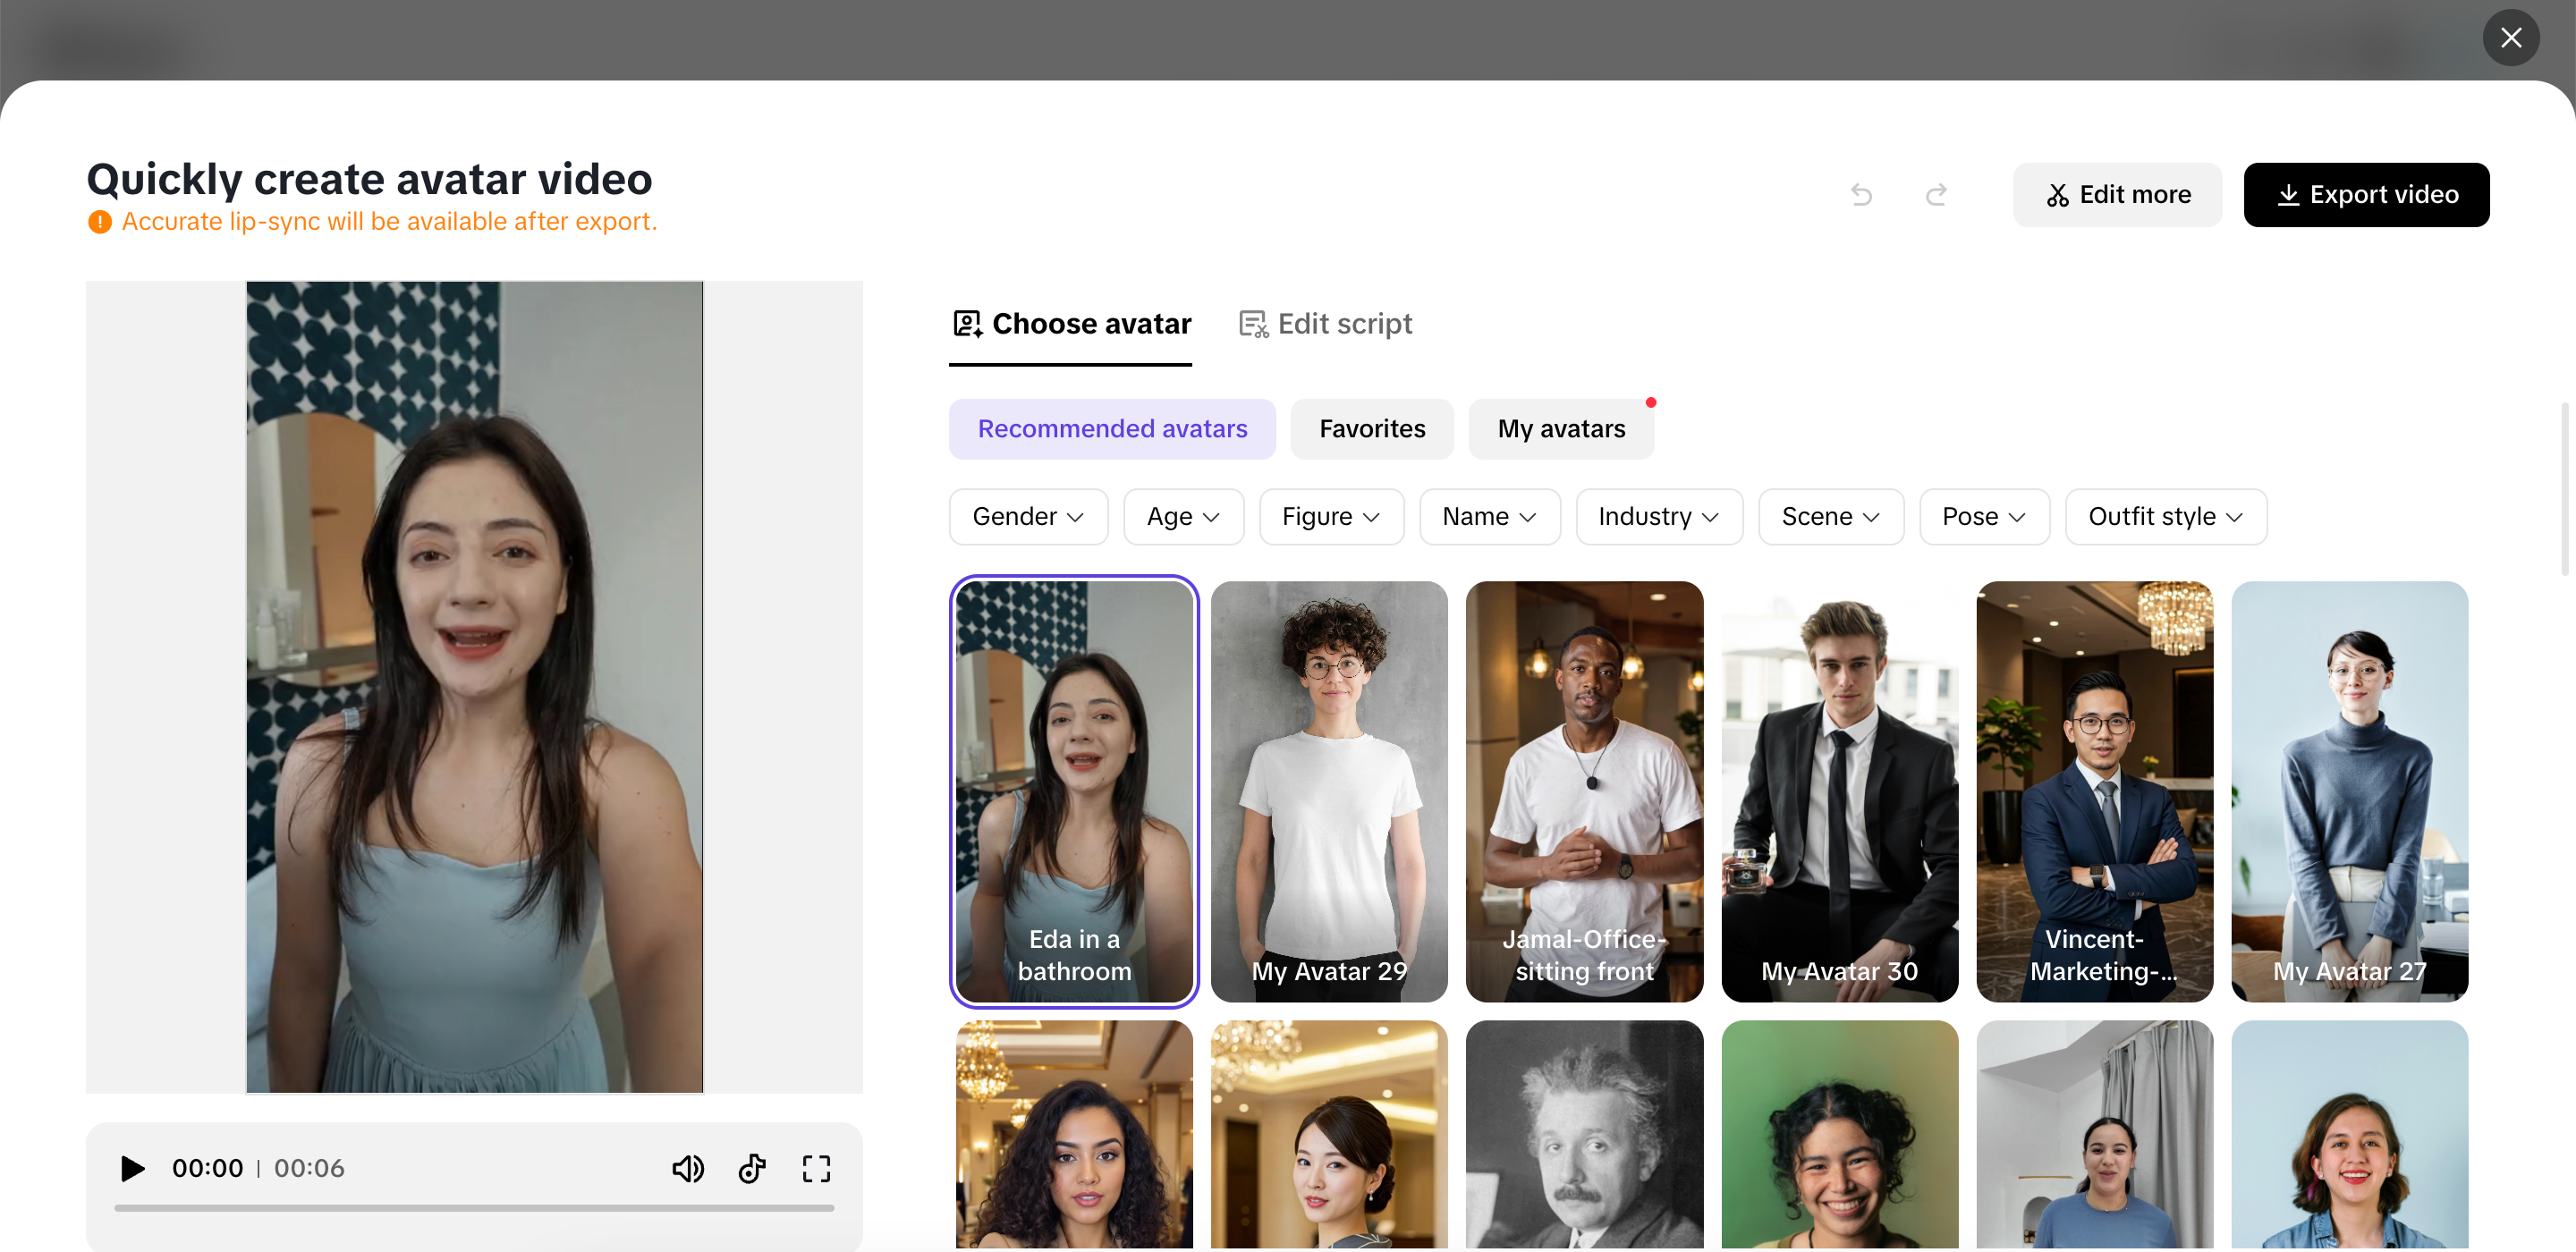Click the redo arrow icon
Image resolution: width=2576 pixels, height=1252 pixels.
point(1936,194)
